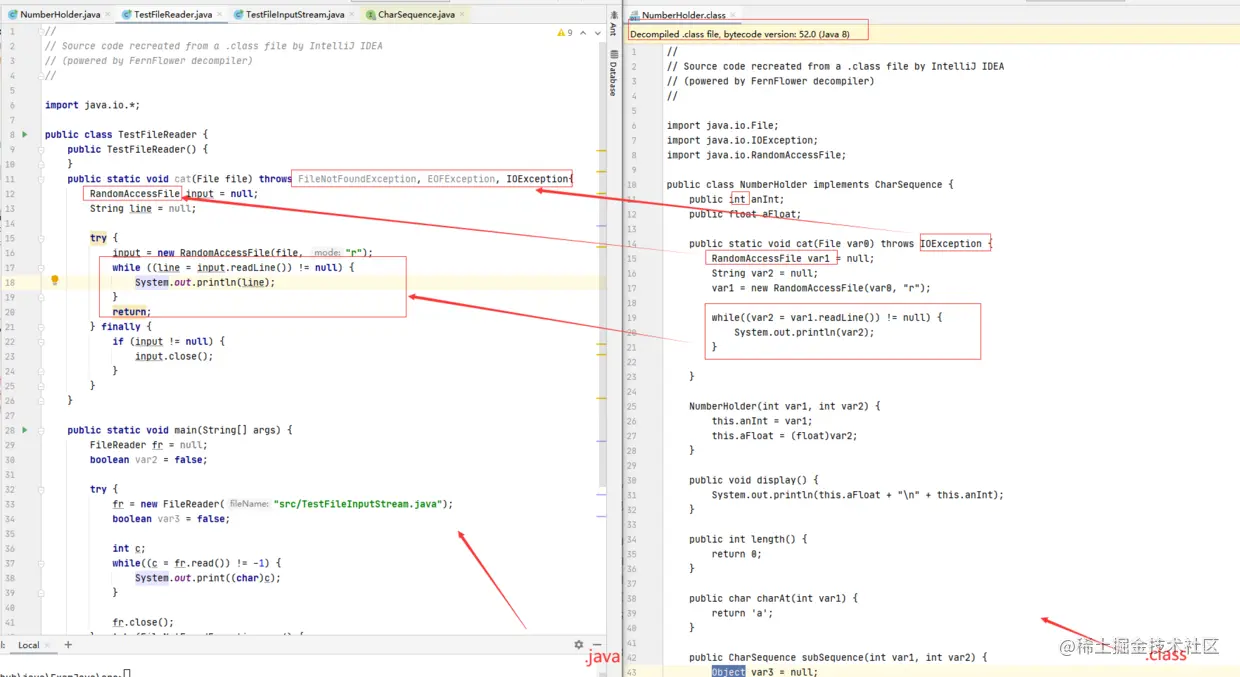Click the 'RandomAccessFile input = null;' line

[173, 194]
